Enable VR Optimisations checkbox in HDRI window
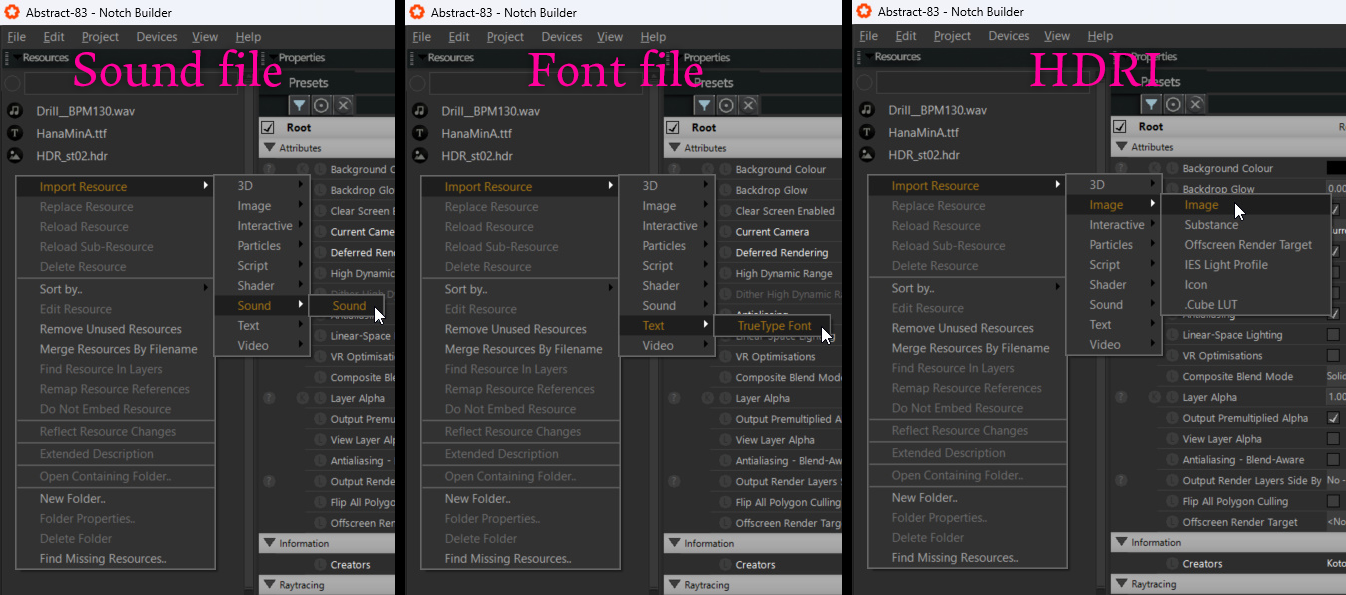This screenshot has width=1346, height=595. (1333, 356)
